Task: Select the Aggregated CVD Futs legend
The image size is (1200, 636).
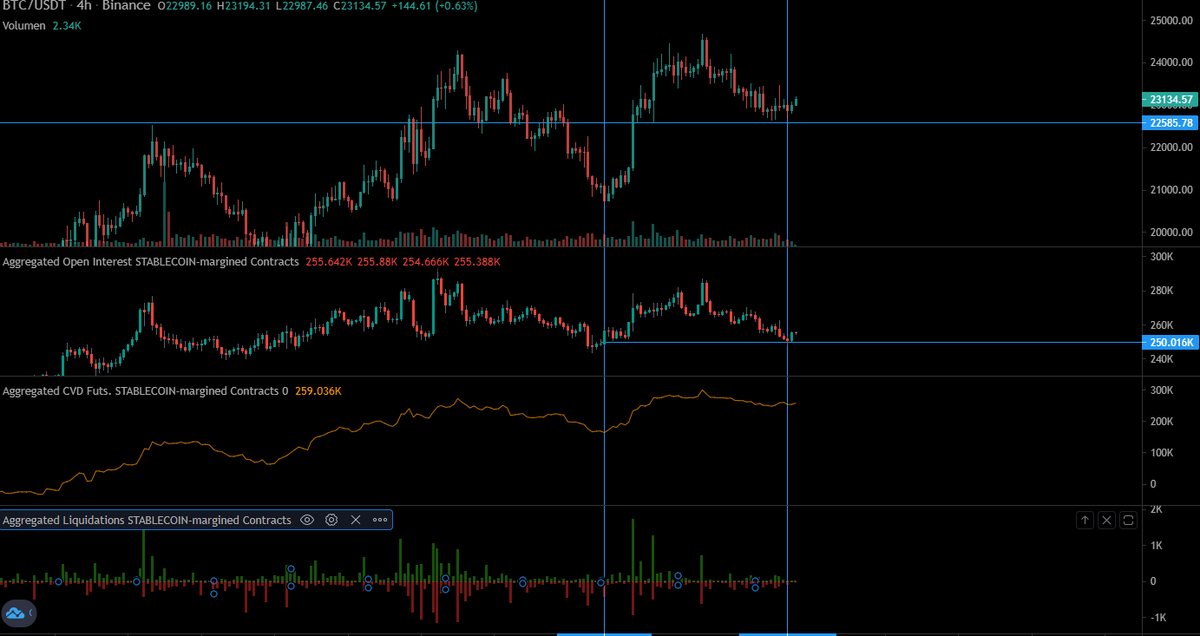Action: (x=145, y=391)
